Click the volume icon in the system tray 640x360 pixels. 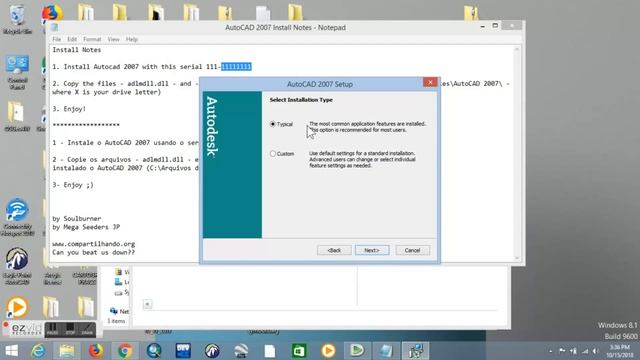[596, 351]
